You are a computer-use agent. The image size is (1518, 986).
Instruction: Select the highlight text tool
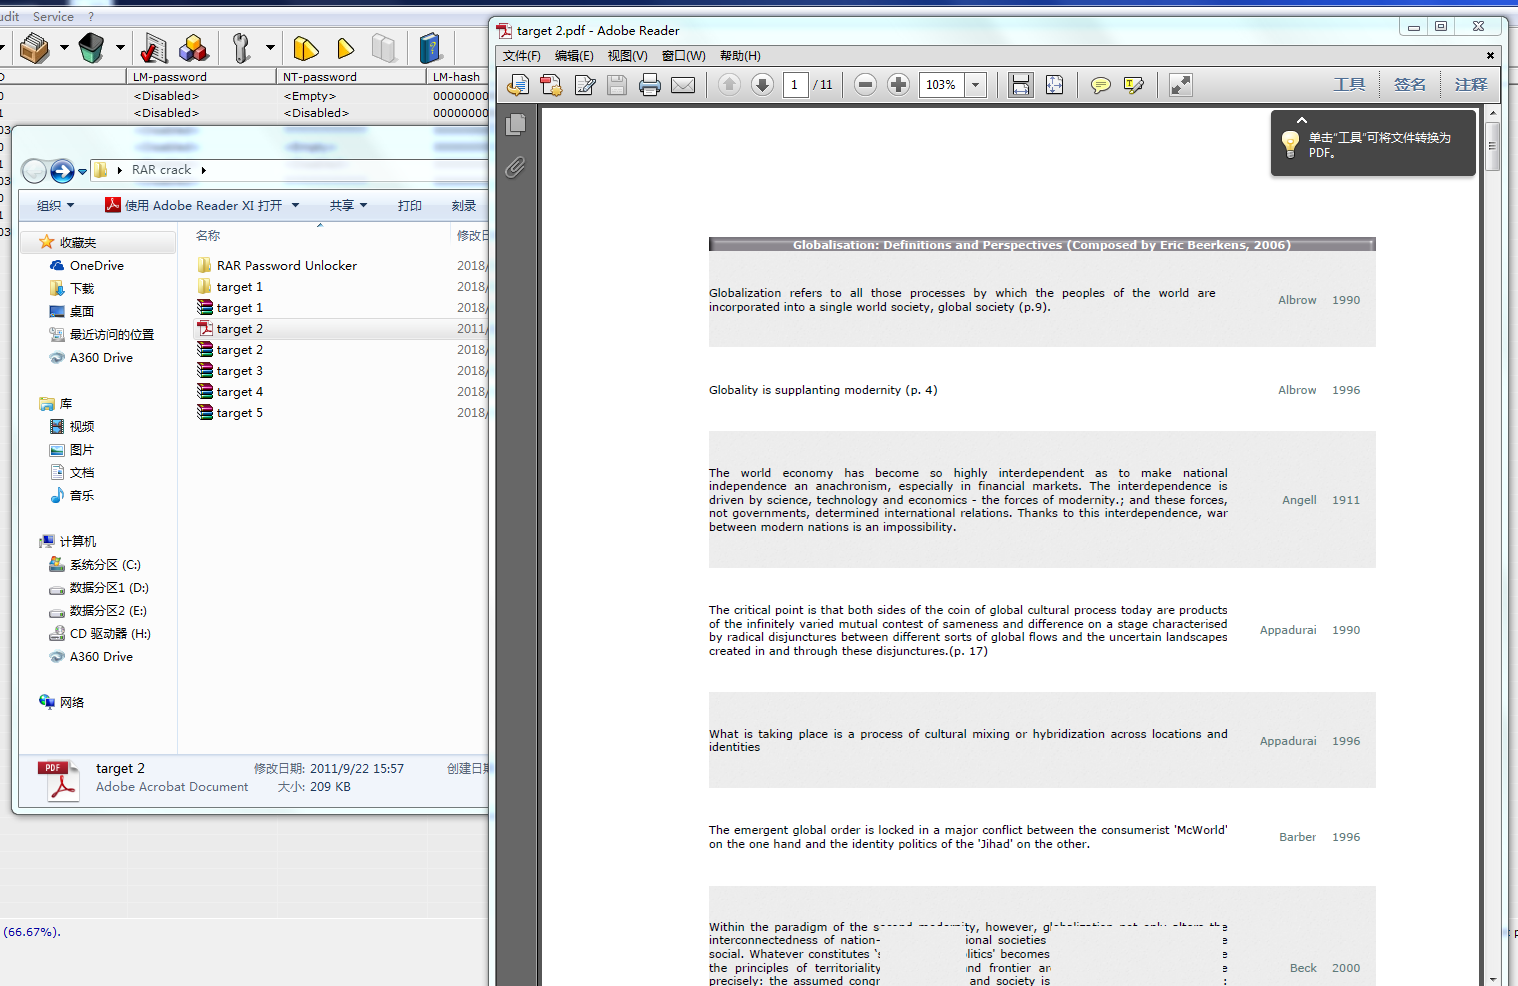coord(1134,85)
